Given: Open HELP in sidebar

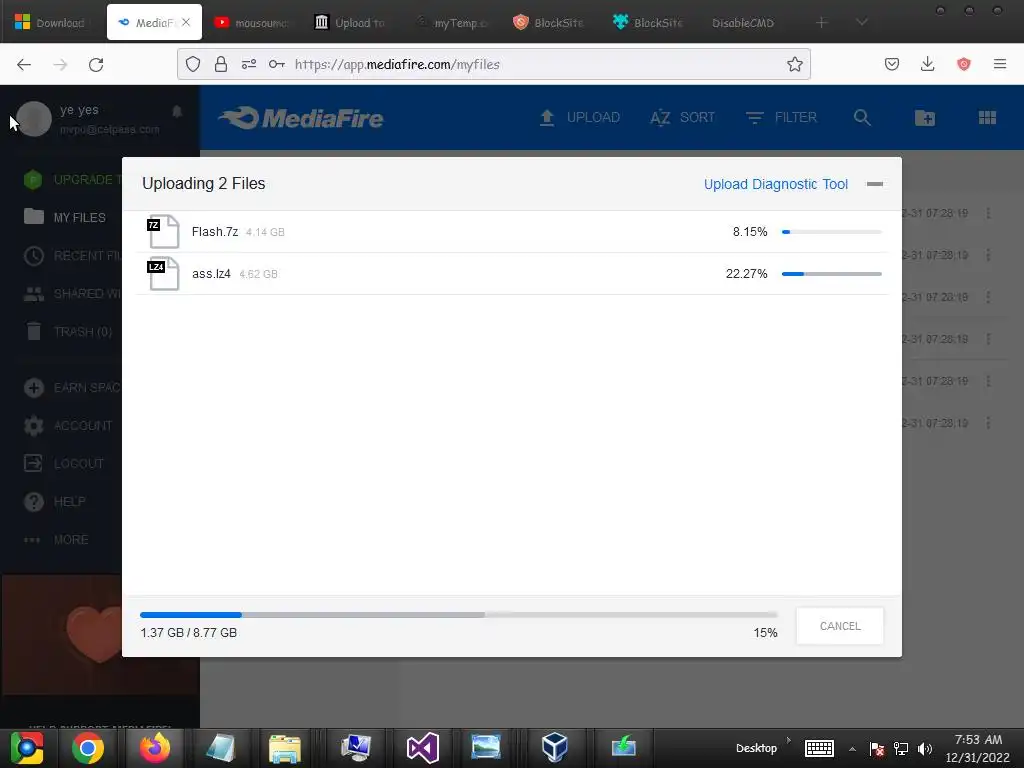Looking at the screenshot, I should pos(55,502).
